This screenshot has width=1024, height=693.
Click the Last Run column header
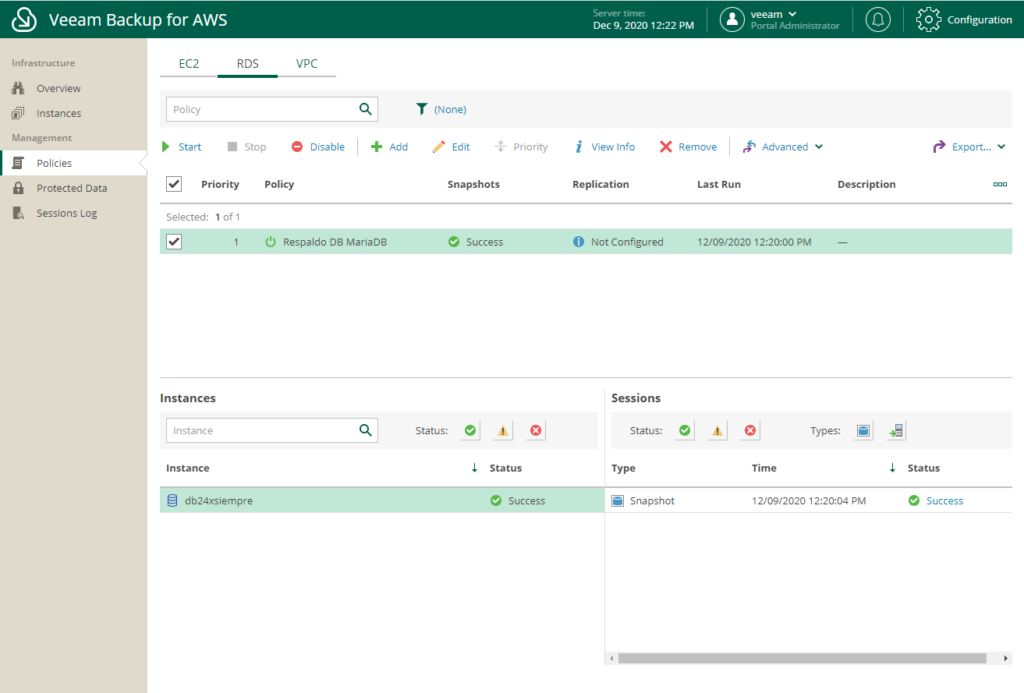(718, 184)
